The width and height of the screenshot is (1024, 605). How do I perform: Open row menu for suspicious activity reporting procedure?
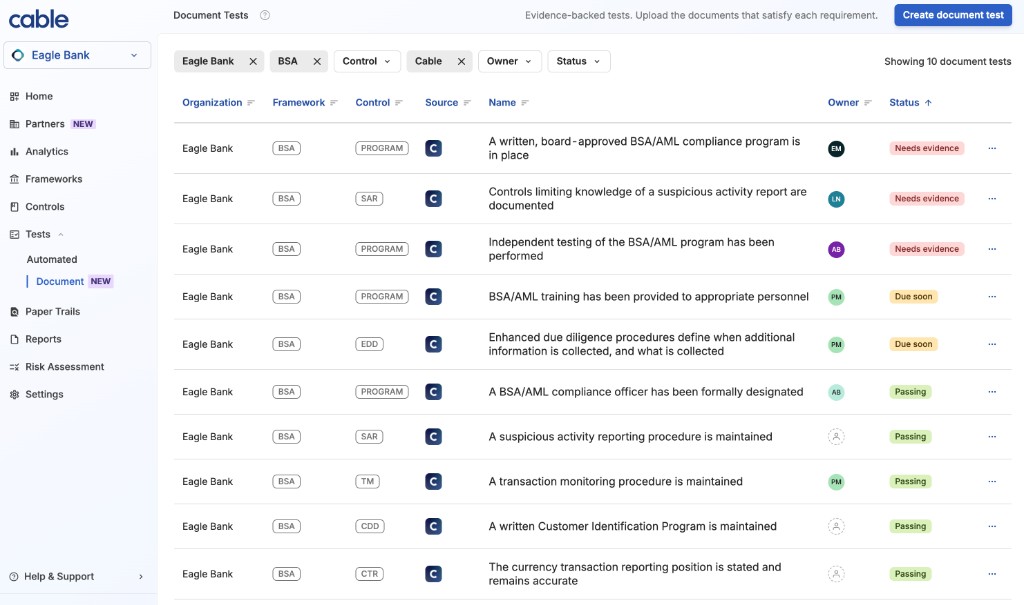[x=992, y=436]
